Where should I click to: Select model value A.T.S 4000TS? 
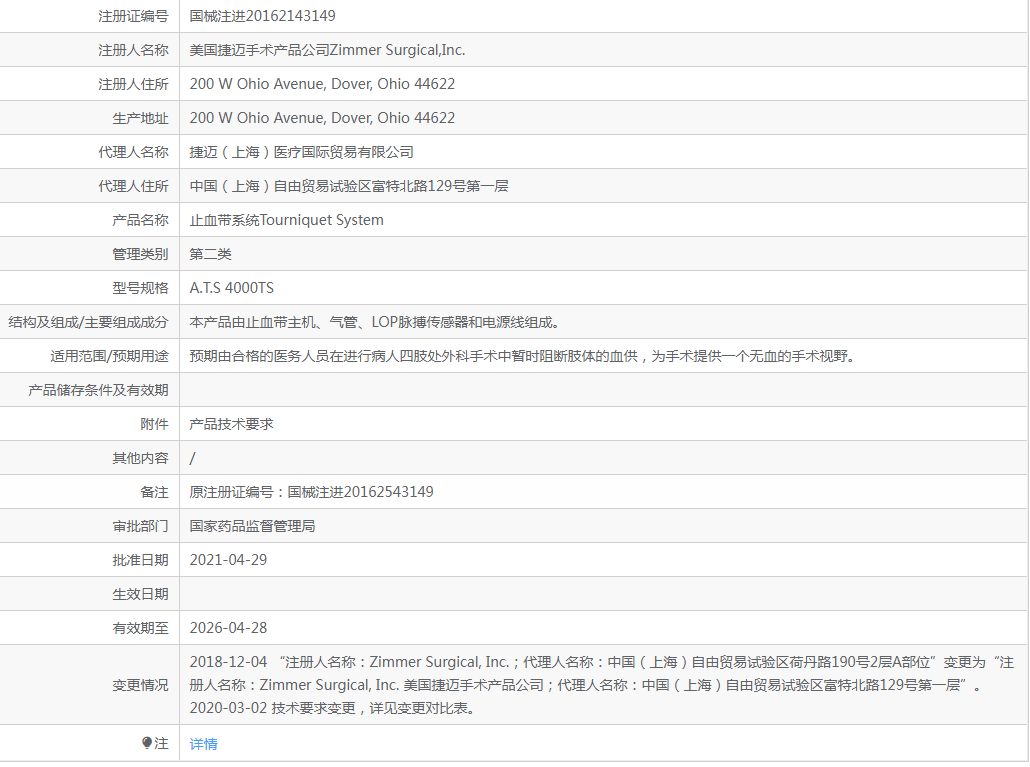(x=231, y=288)
